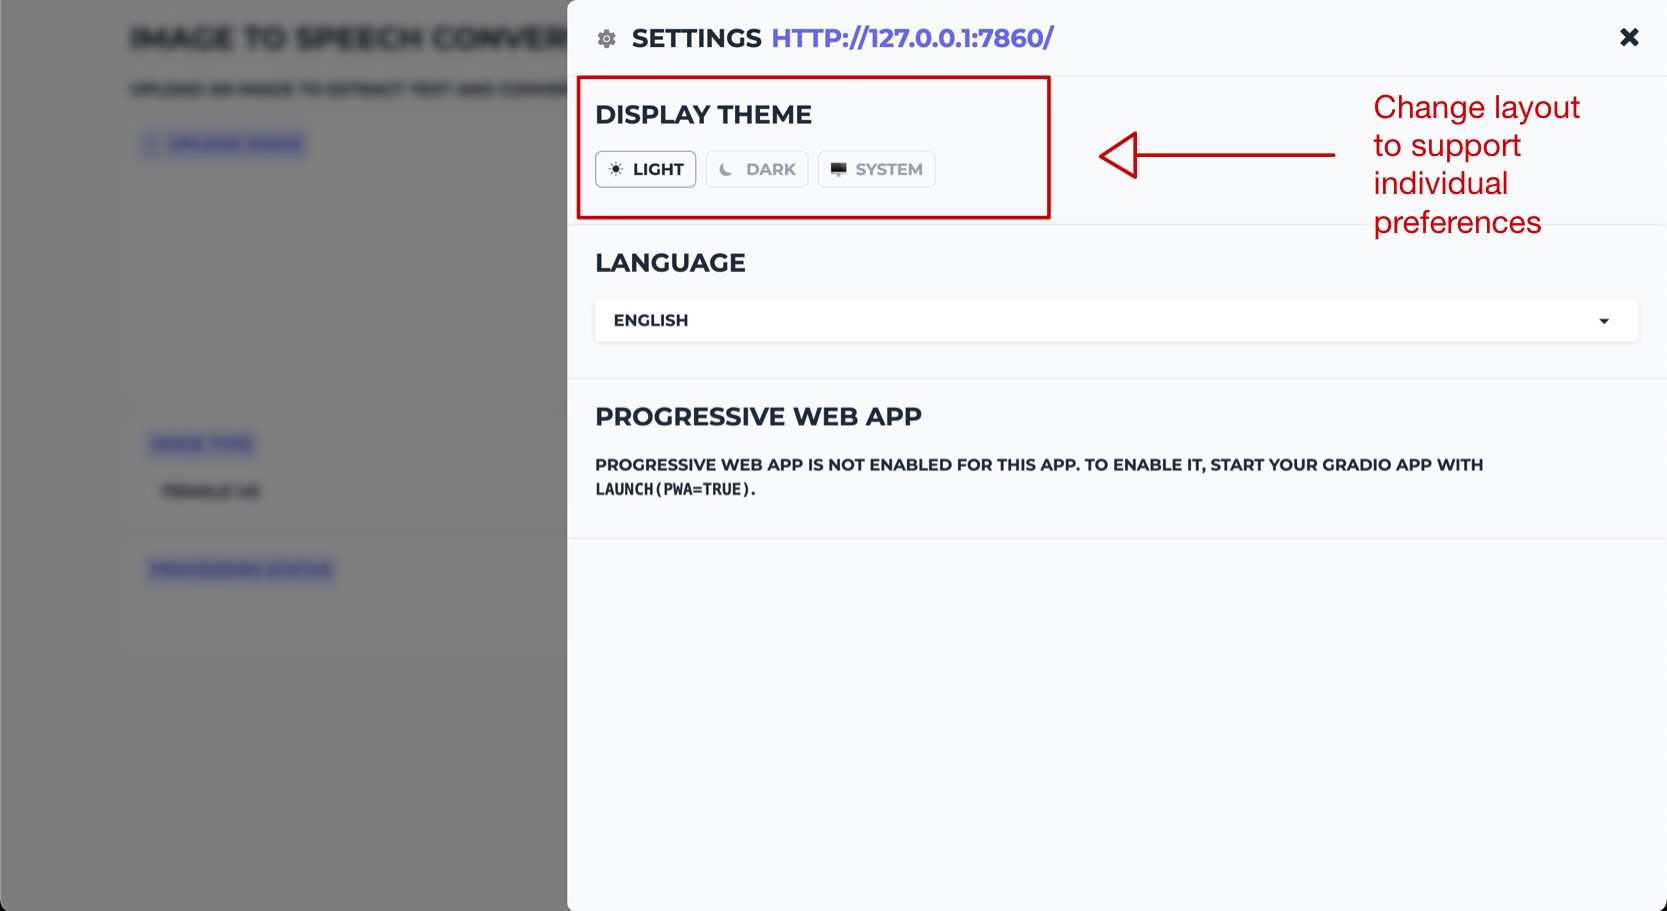Image resolution: width=1667 pixels, height=911 pixels.
Task: Click the blurred Processing Status label in the background app
Action: pyautogui.click(x=241, y=570)
